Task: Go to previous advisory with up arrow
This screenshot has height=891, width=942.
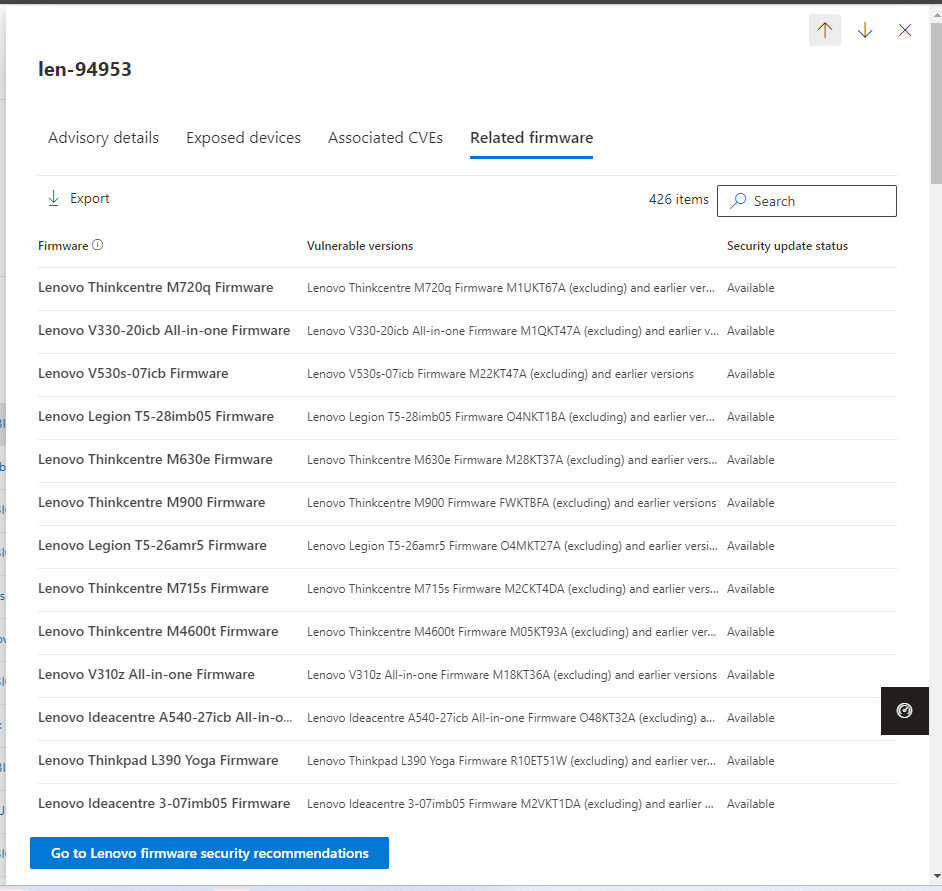Action: (824, 30)
